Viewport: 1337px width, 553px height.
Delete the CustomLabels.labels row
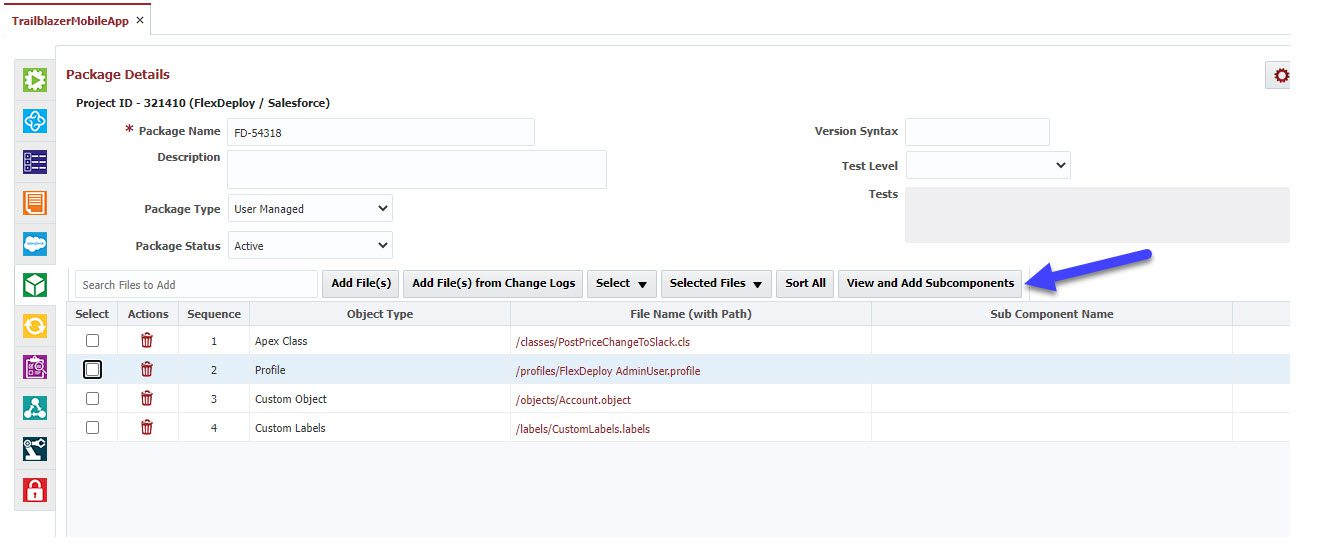click(x=147, y=428)
